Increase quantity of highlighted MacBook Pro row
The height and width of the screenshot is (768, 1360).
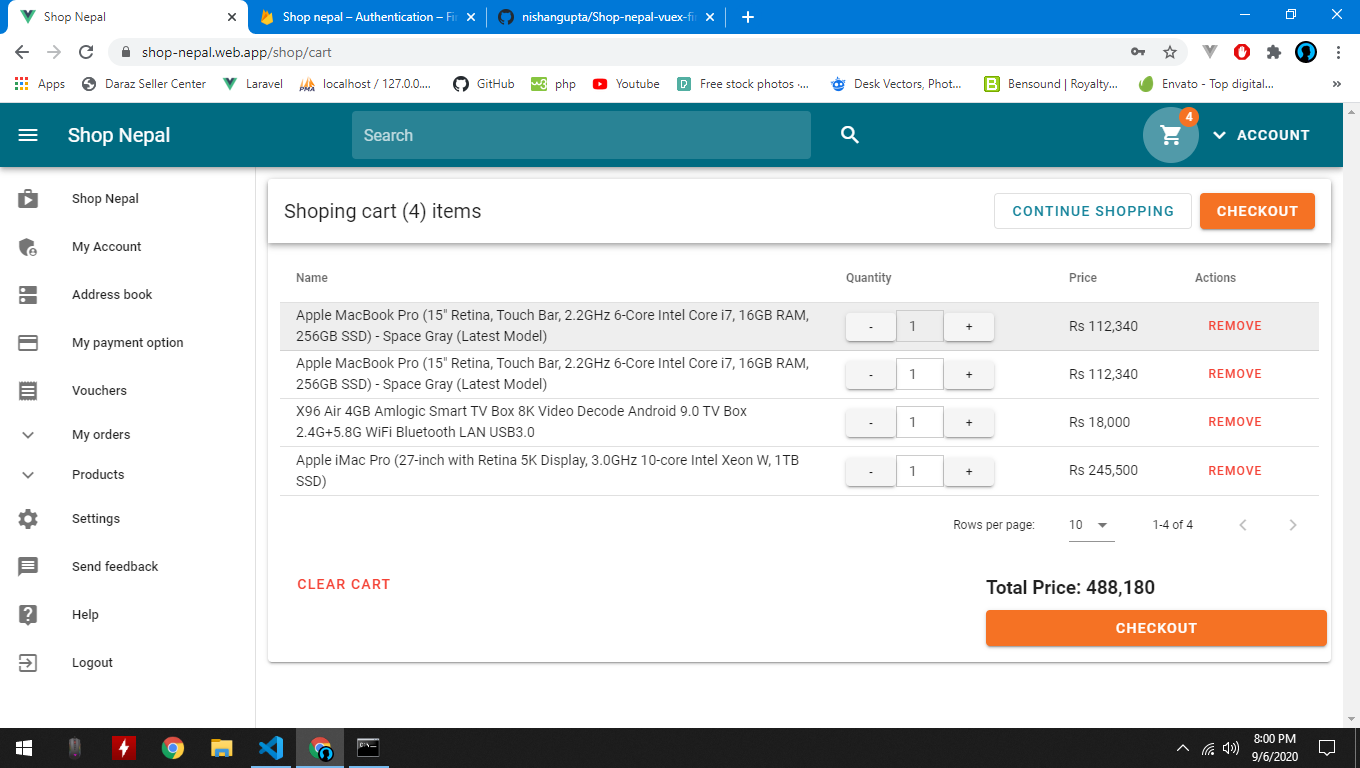969,327
